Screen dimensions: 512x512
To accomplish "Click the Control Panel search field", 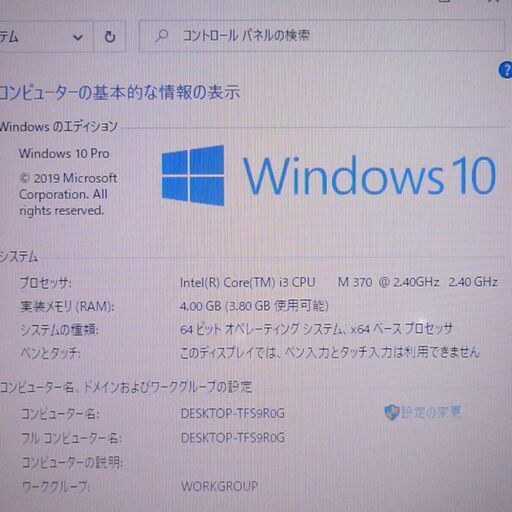I will (x=322, y=35).
